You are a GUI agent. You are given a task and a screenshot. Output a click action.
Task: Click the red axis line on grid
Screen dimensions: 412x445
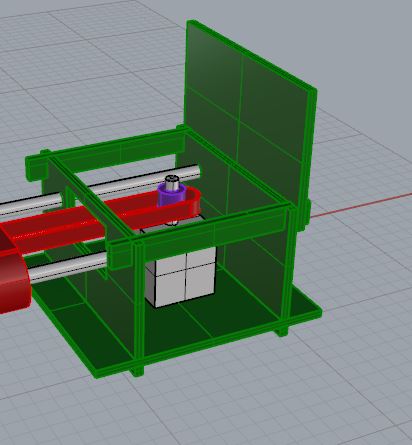click(x=361, y=206)
